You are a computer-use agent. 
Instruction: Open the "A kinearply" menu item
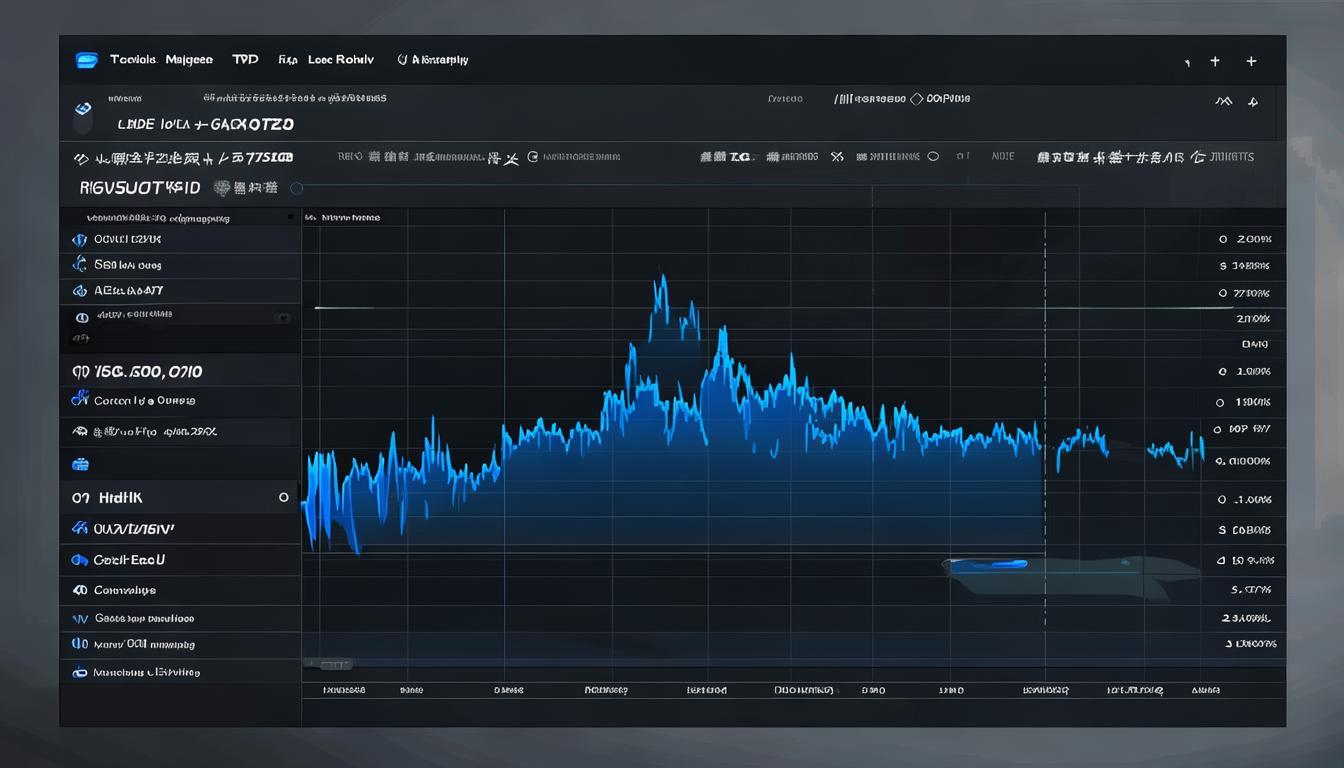[x=433, y=60]
